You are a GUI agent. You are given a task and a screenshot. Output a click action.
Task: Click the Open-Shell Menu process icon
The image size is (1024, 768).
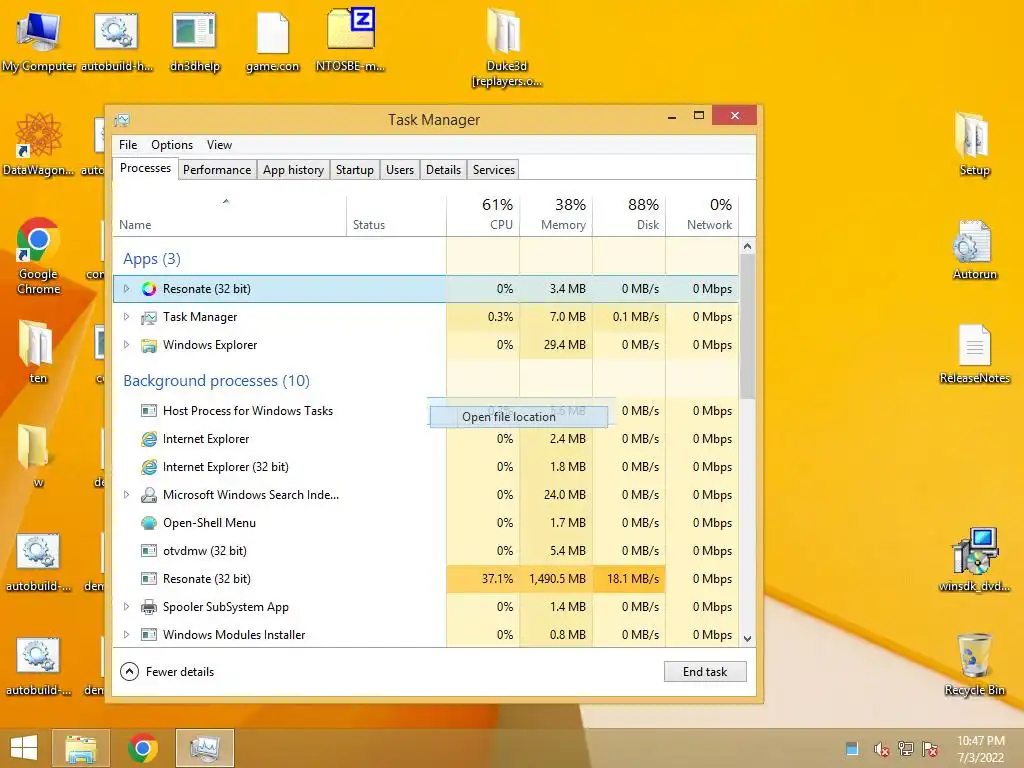pyautogui.click(x=149, y=523)
